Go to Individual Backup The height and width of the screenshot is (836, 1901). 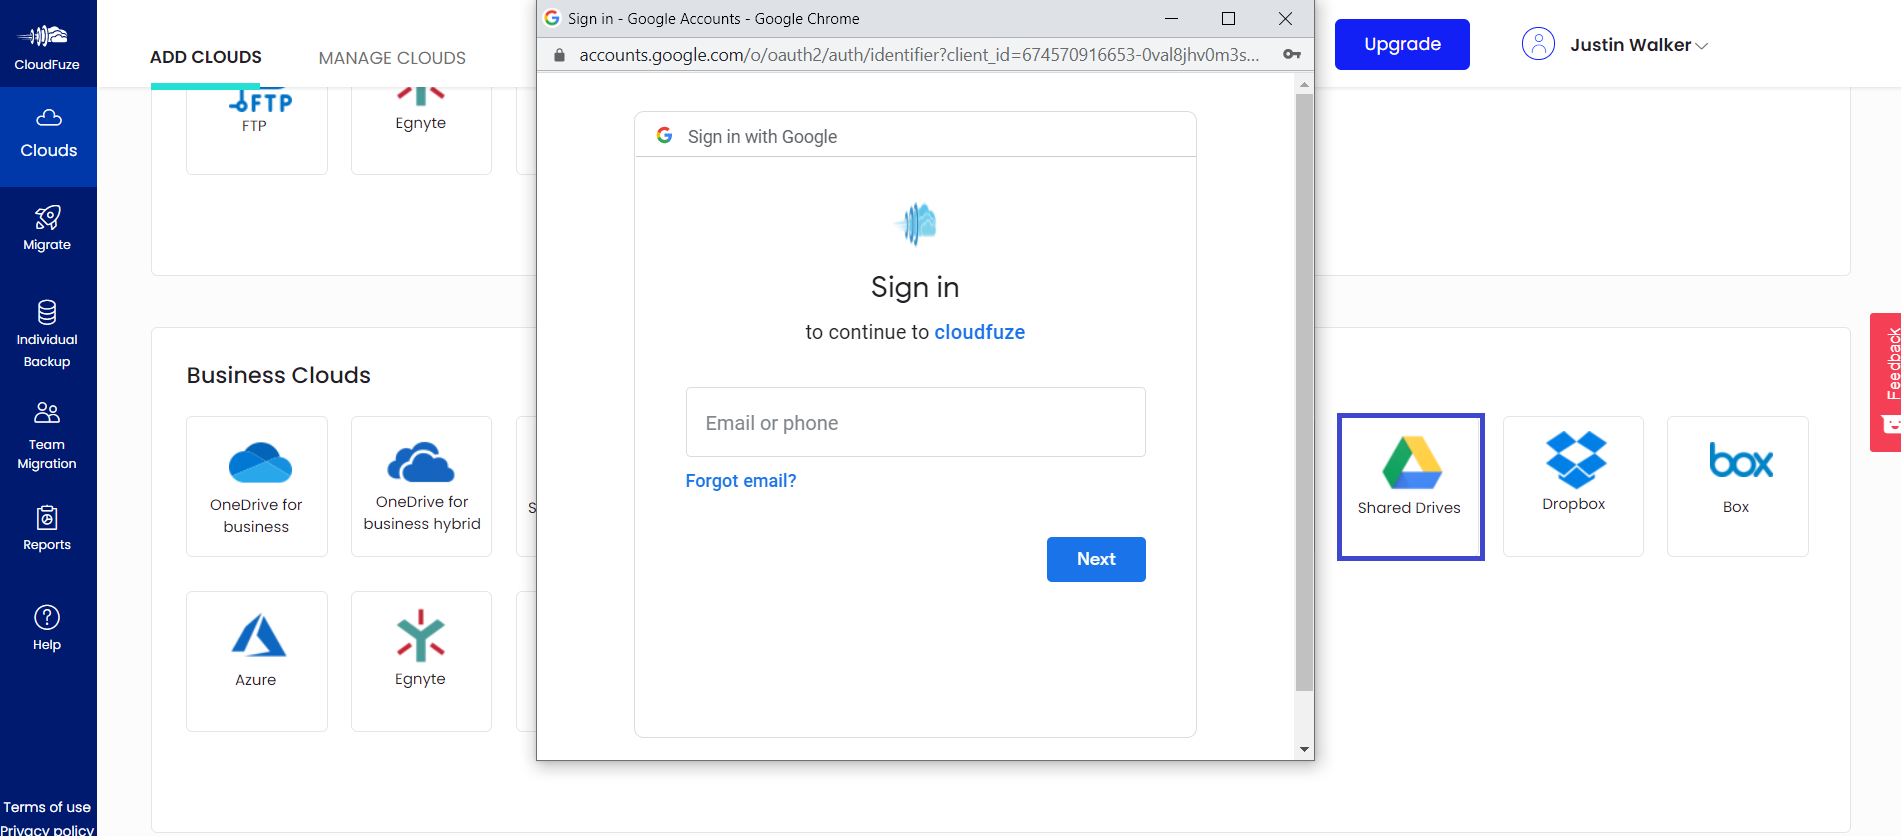click(x=47, y=334)
